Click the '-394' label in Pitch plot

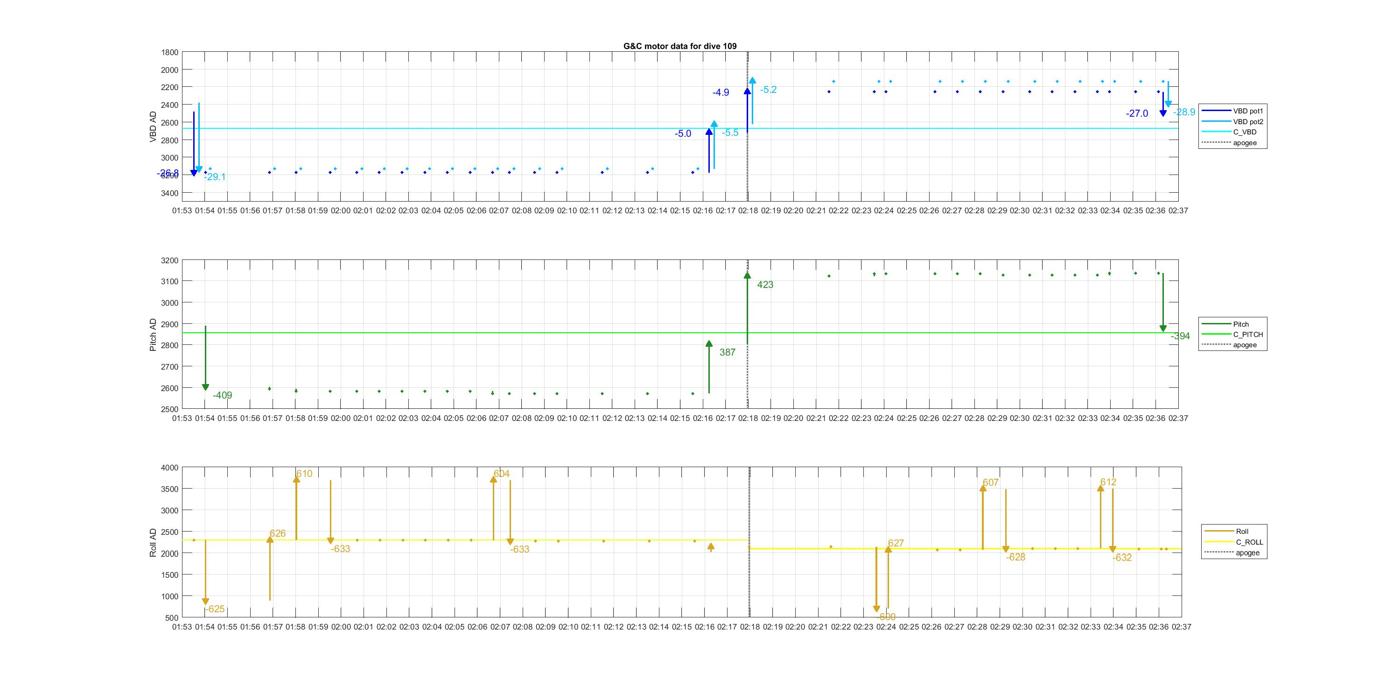click(x=1181, y=337)
